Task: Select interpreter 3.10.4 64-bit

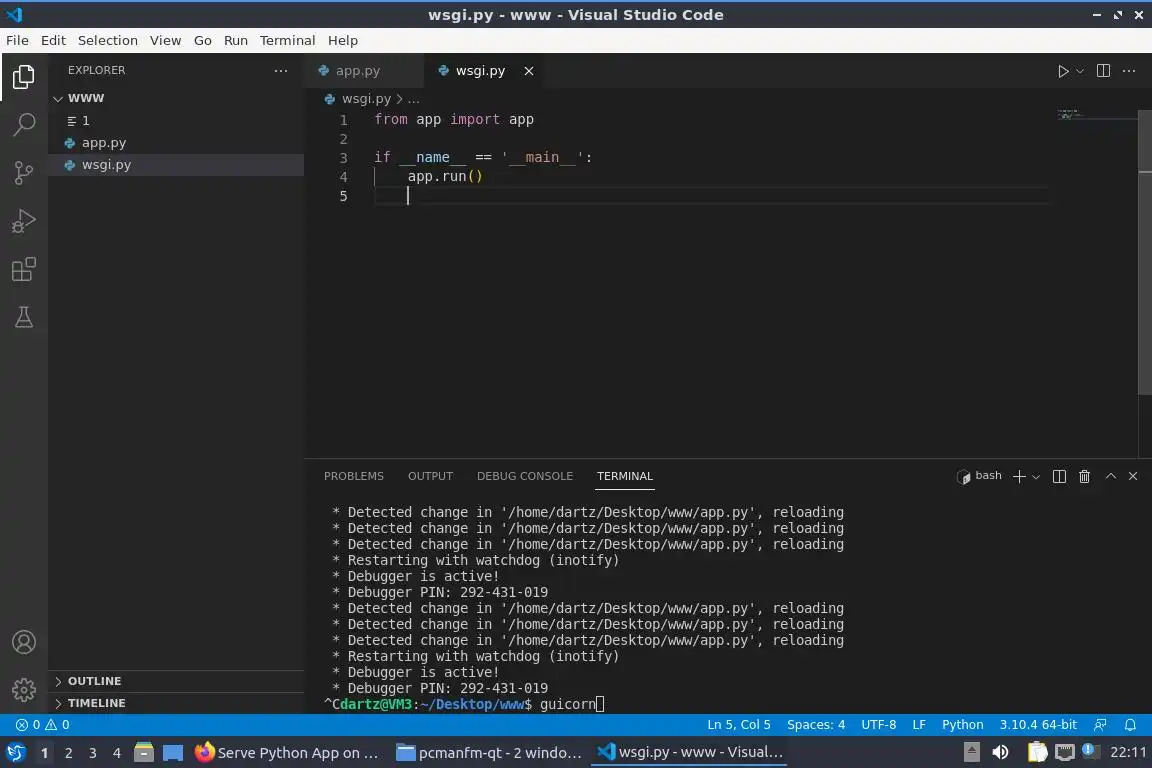Action: click(1037, 725)
